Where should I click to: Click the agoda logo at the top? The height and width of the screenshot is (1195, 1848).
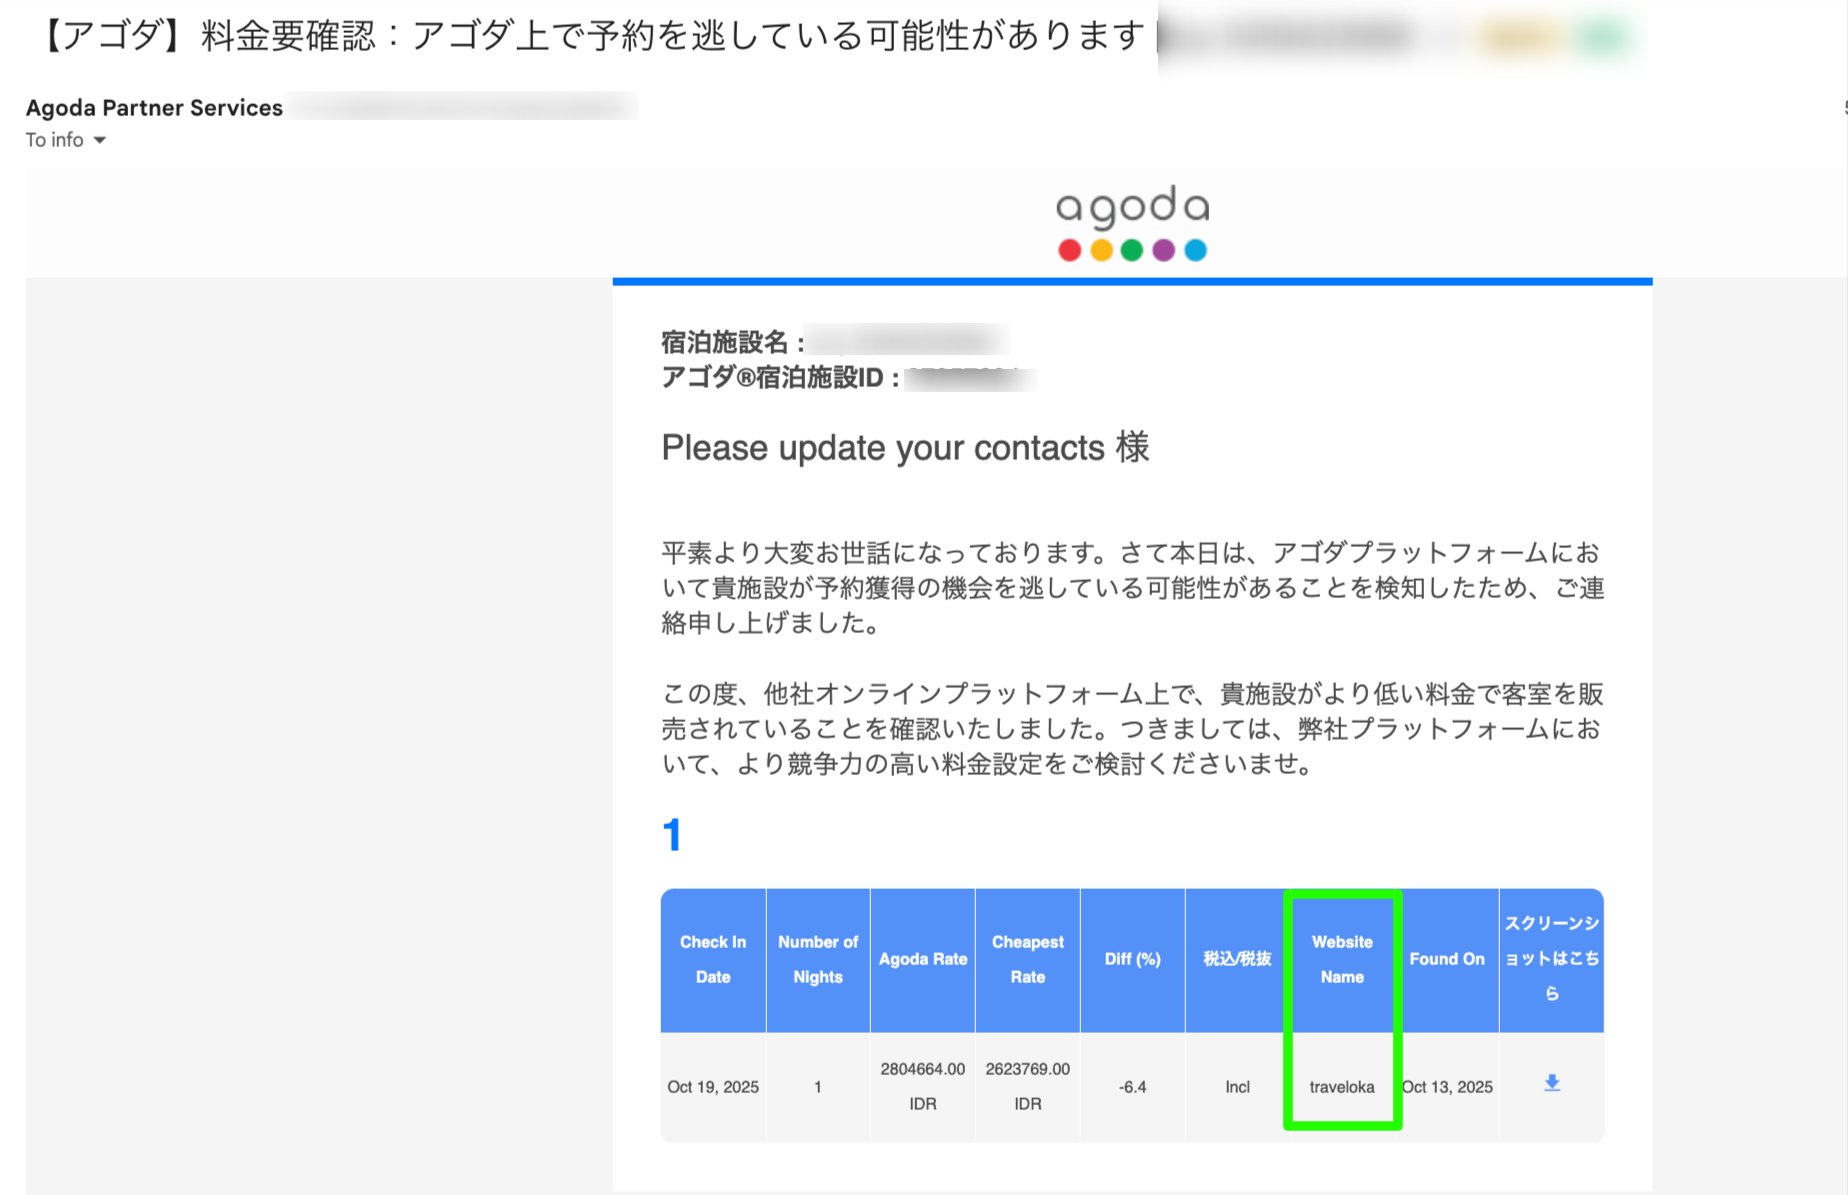[1131, 205]
